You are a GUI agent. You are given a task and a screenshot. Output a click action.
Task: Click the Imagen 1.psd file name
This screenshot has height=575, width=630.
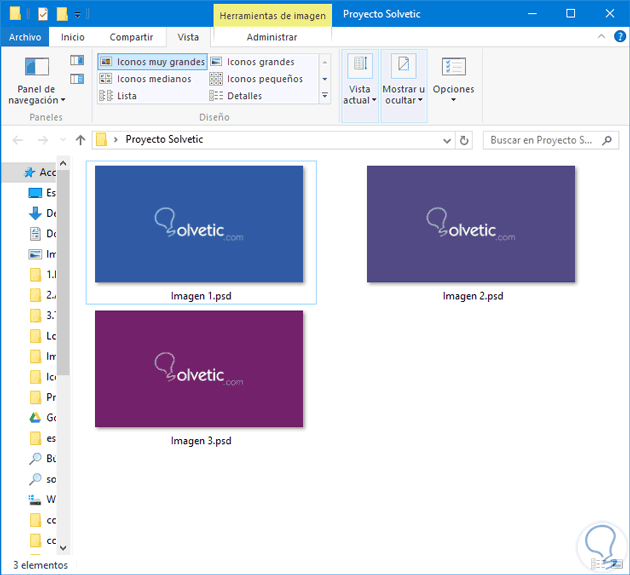point(201,296)
